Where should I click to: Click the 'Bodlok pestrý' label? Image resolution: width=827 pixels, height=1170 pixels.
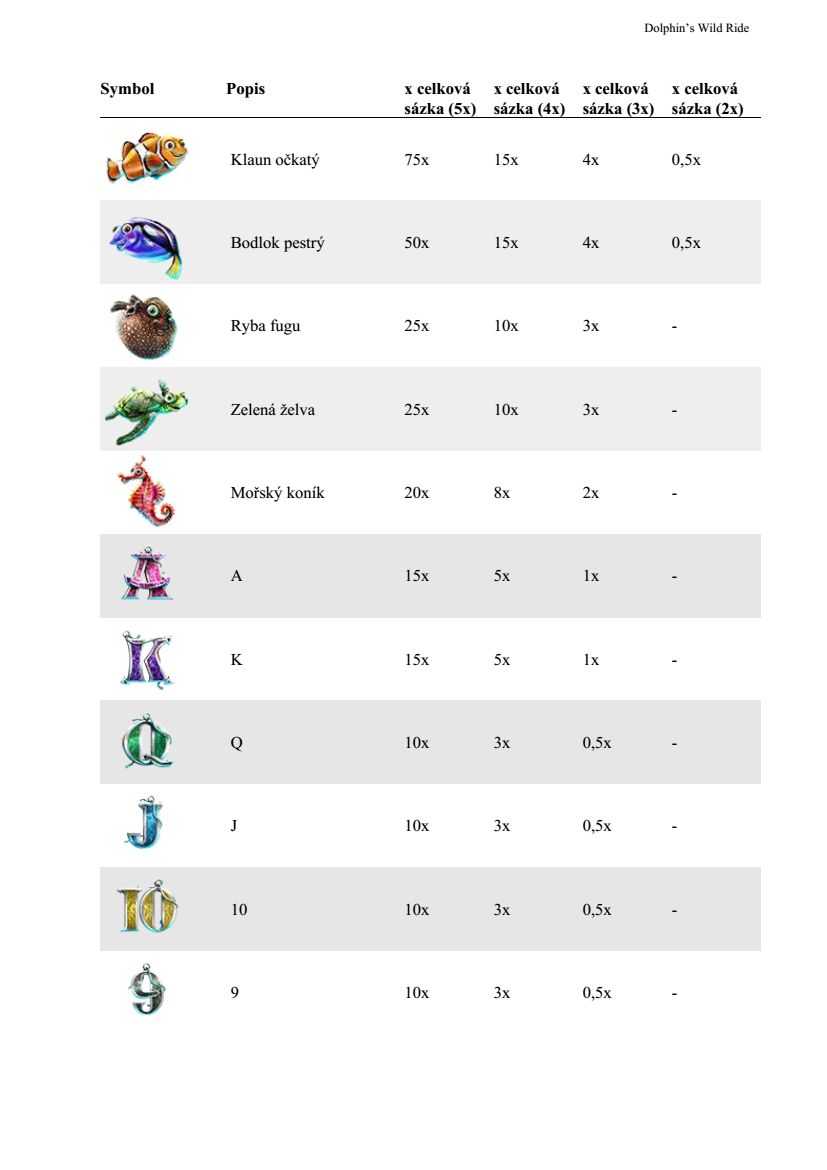277,243
